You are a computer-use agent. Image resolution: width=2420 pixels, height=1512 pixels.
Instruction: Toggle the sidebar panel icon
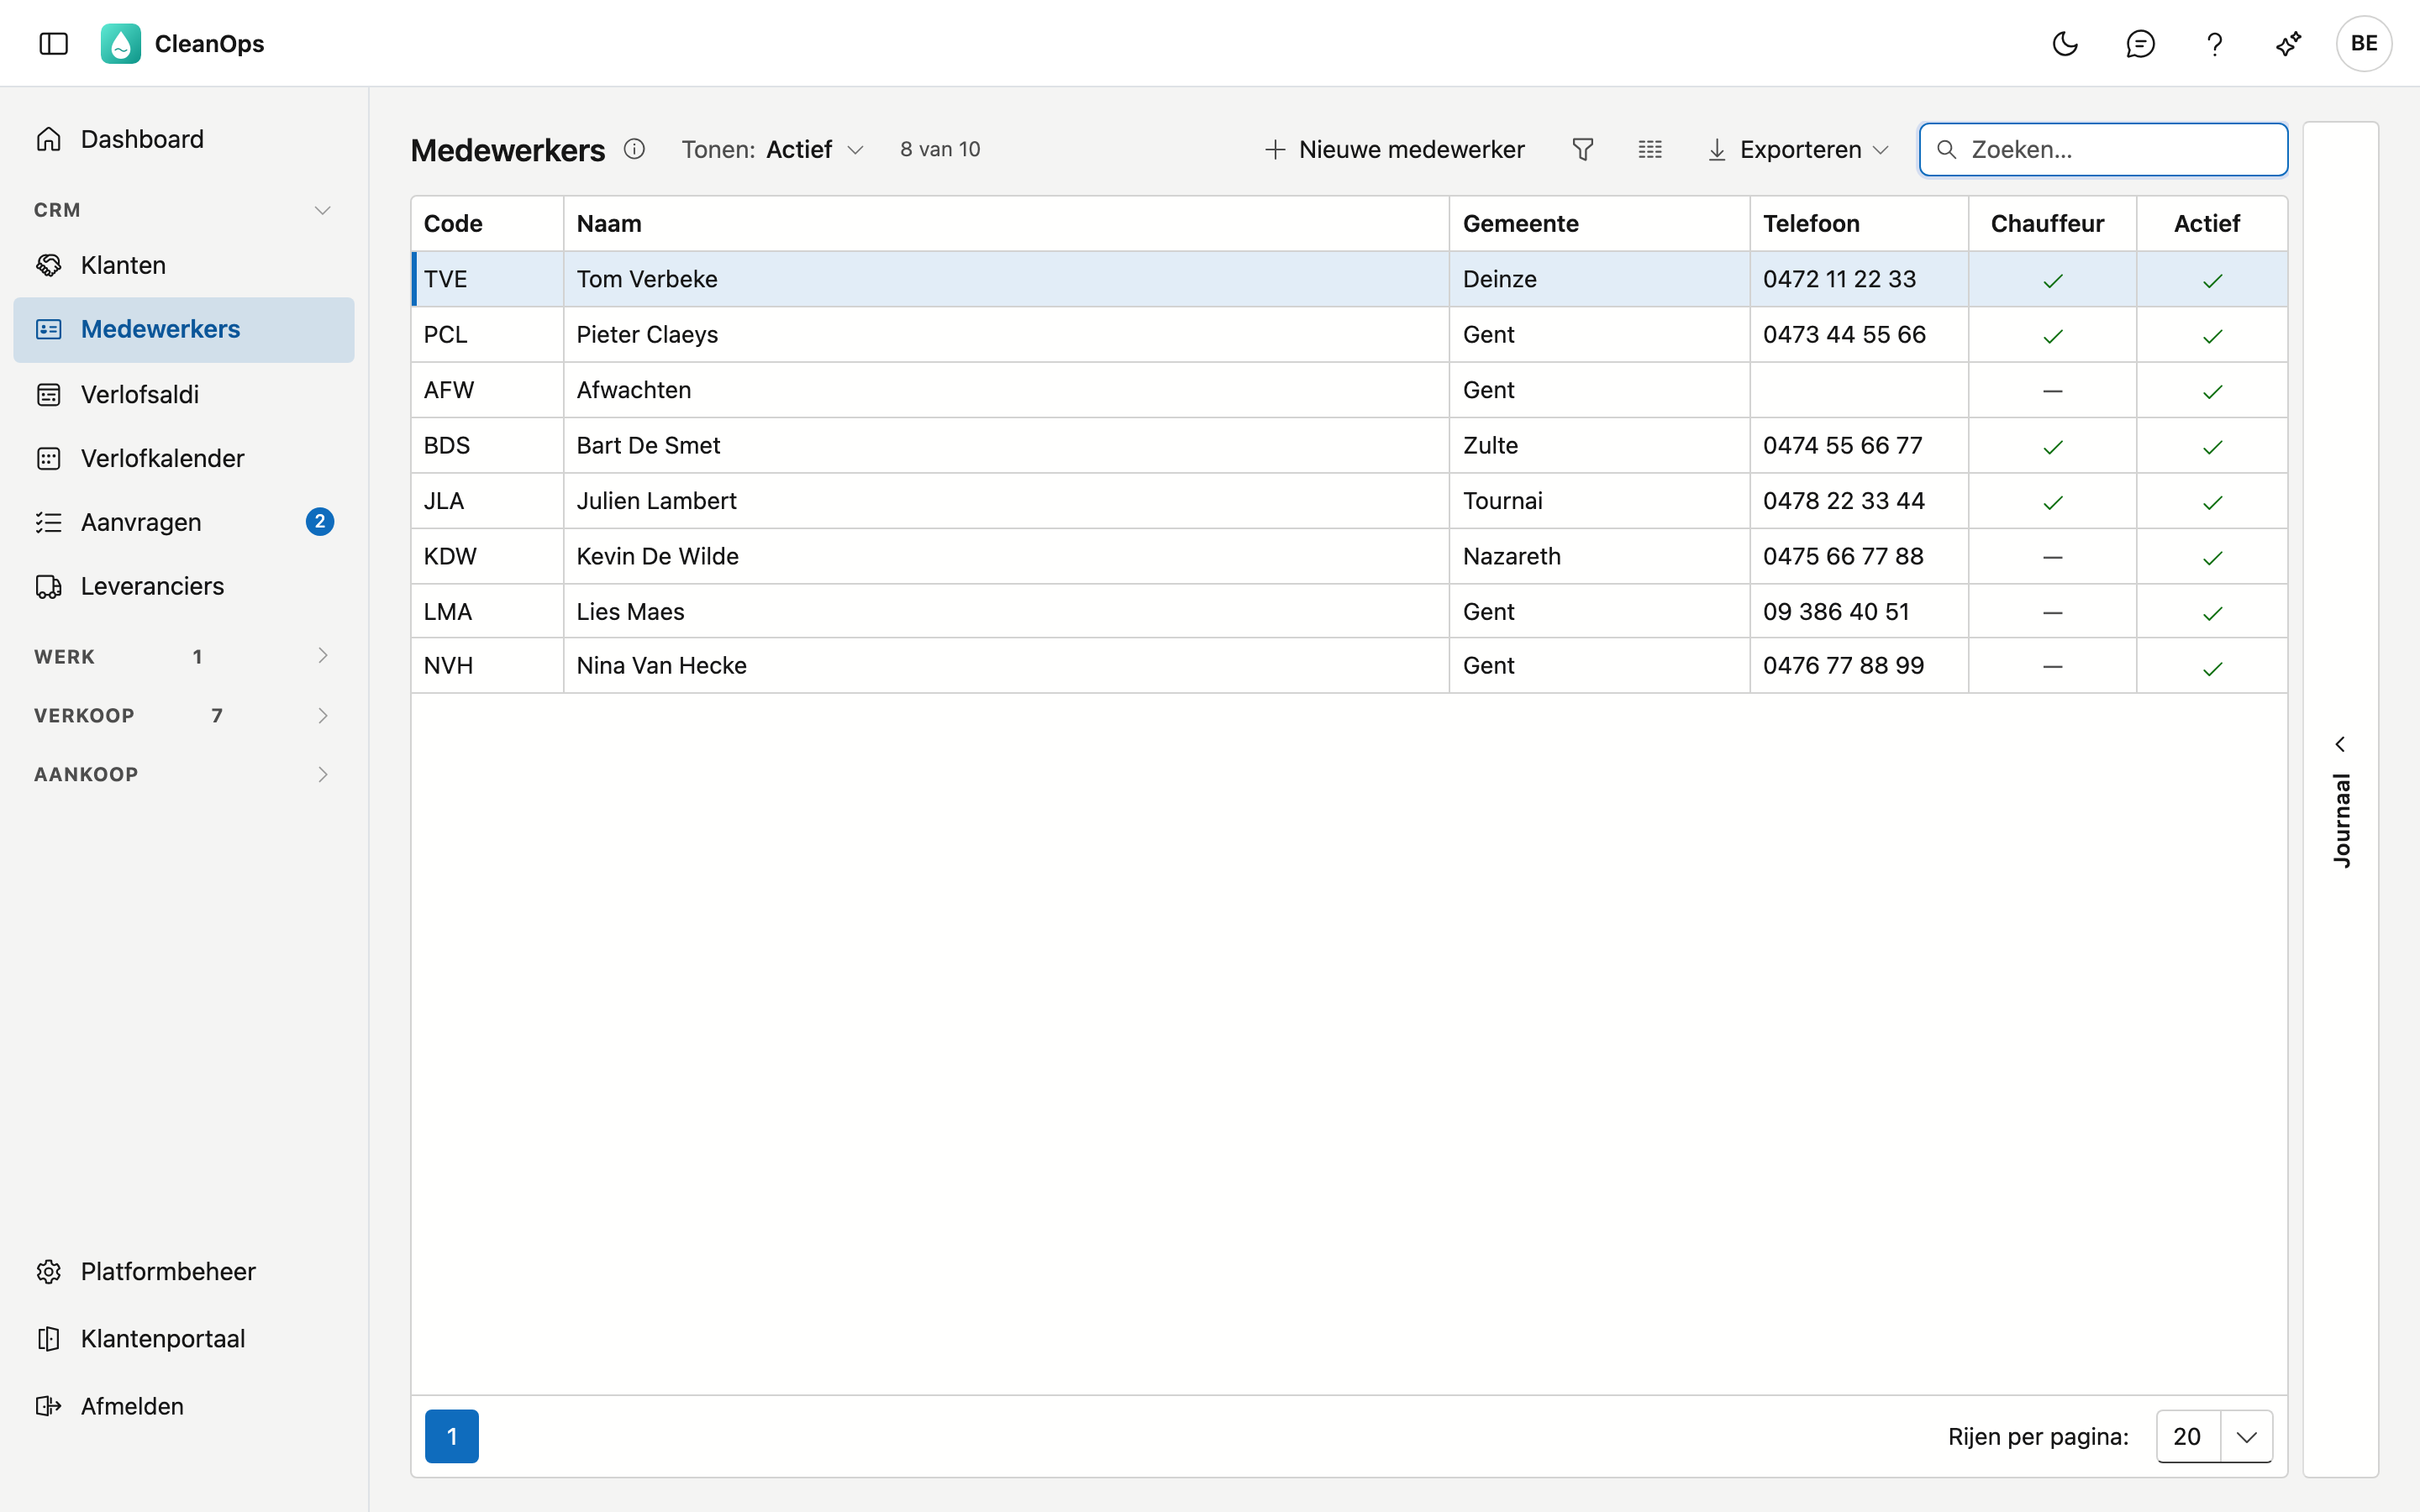click(x=54, y=43)
